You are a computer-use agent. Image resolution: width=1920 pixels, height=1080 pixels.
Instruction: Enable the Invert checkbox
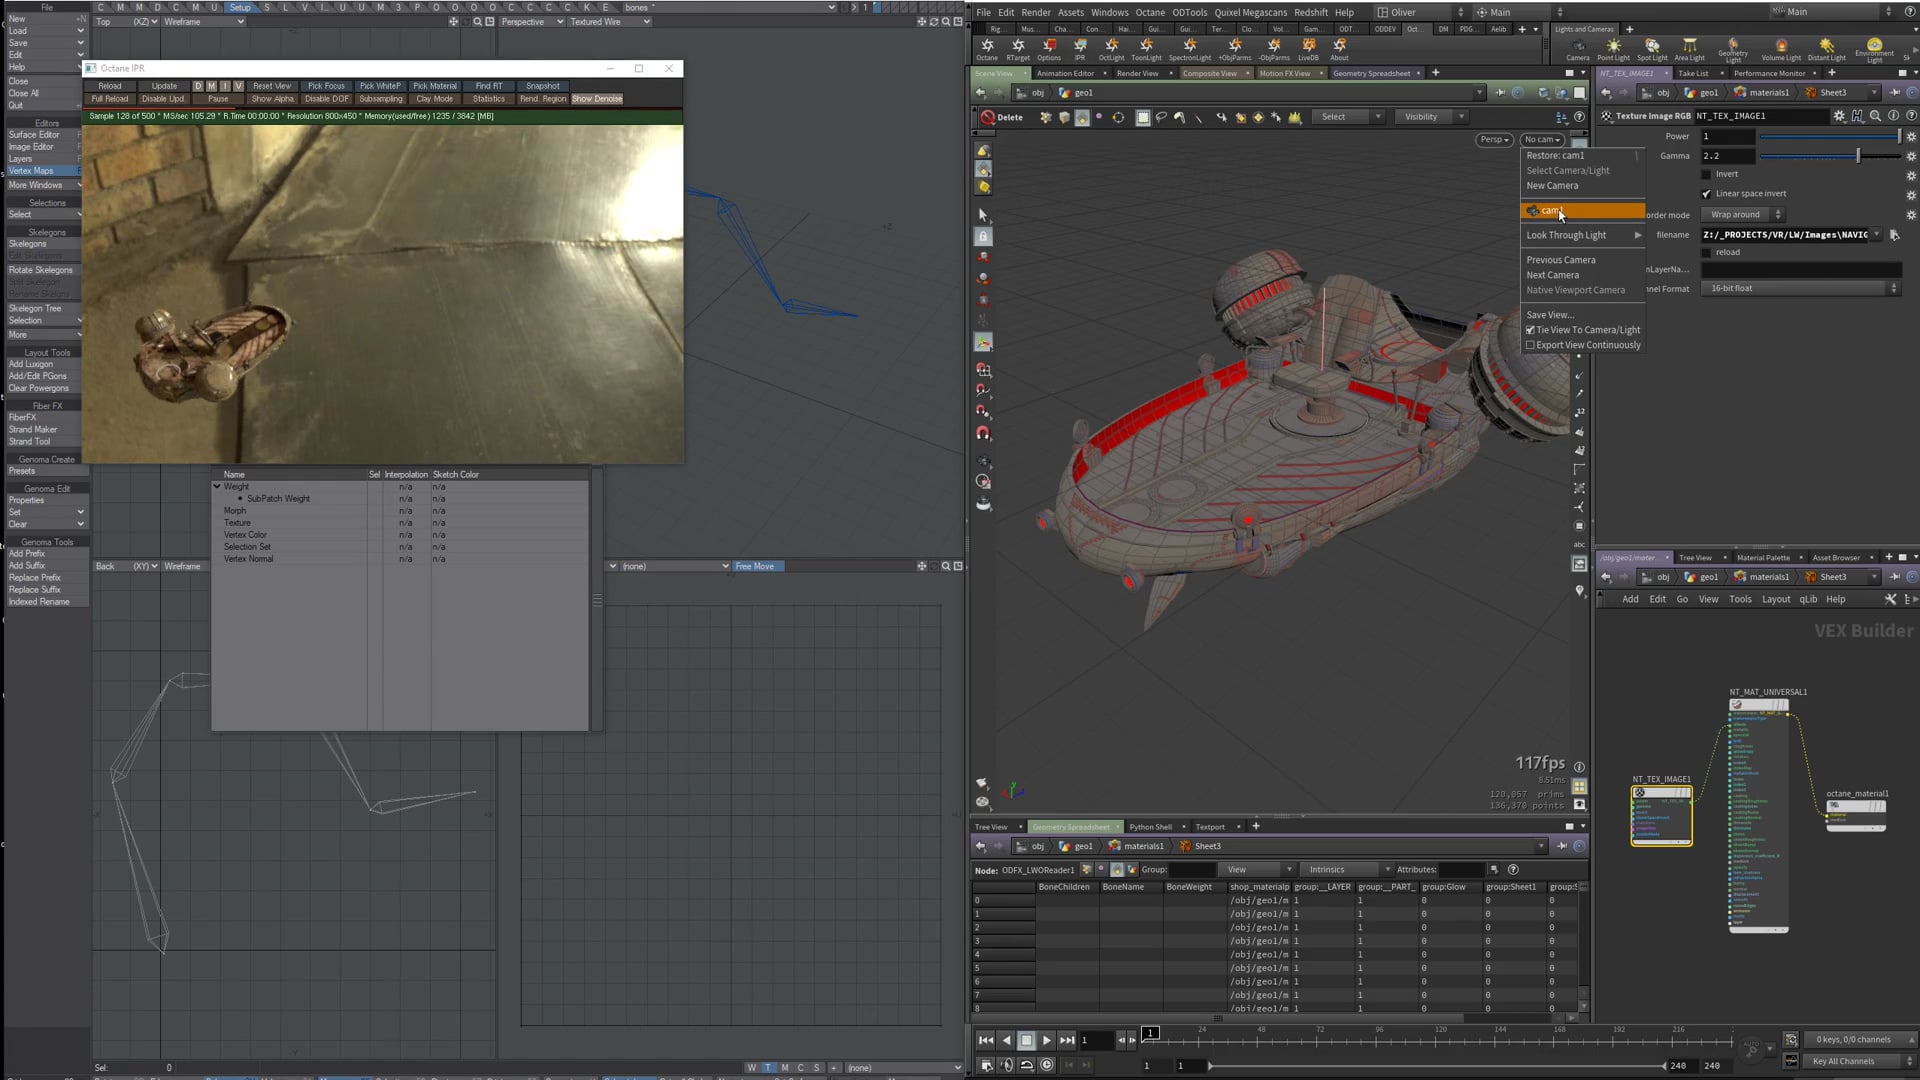[x=1707, y=174]
